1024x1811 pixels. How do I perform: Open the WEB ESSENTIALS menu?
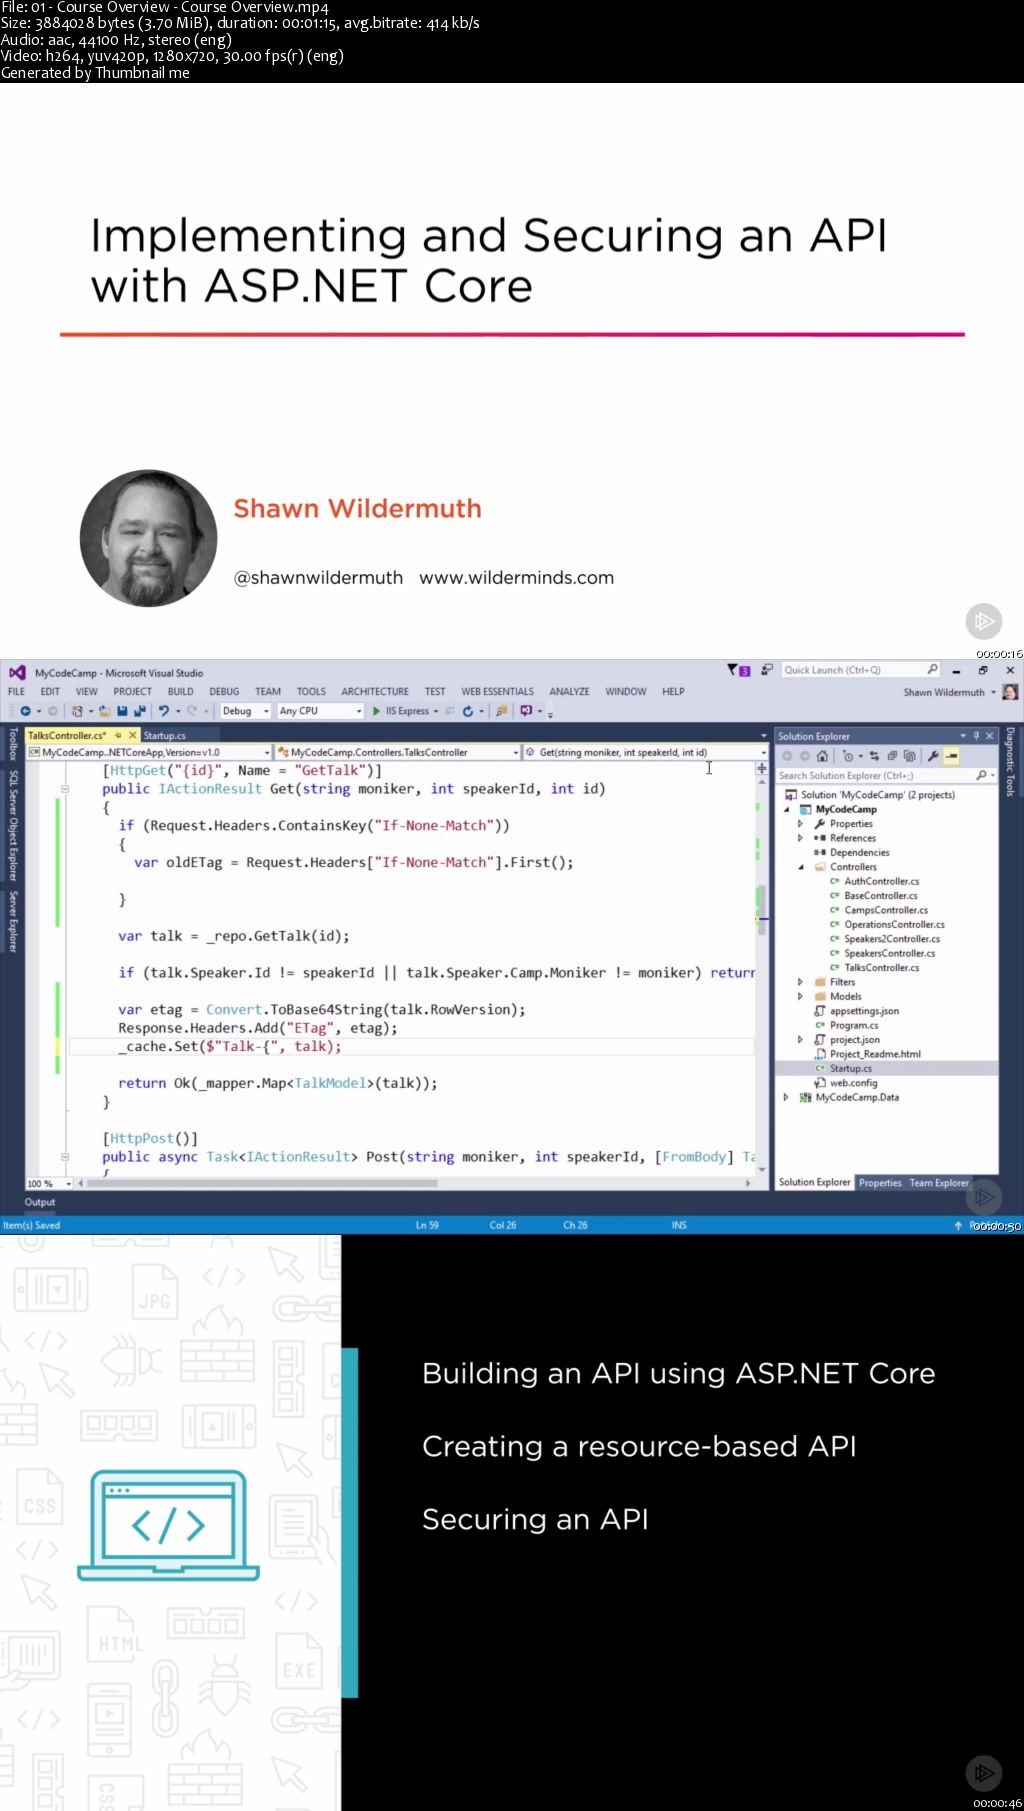click(x=497, y=691)
